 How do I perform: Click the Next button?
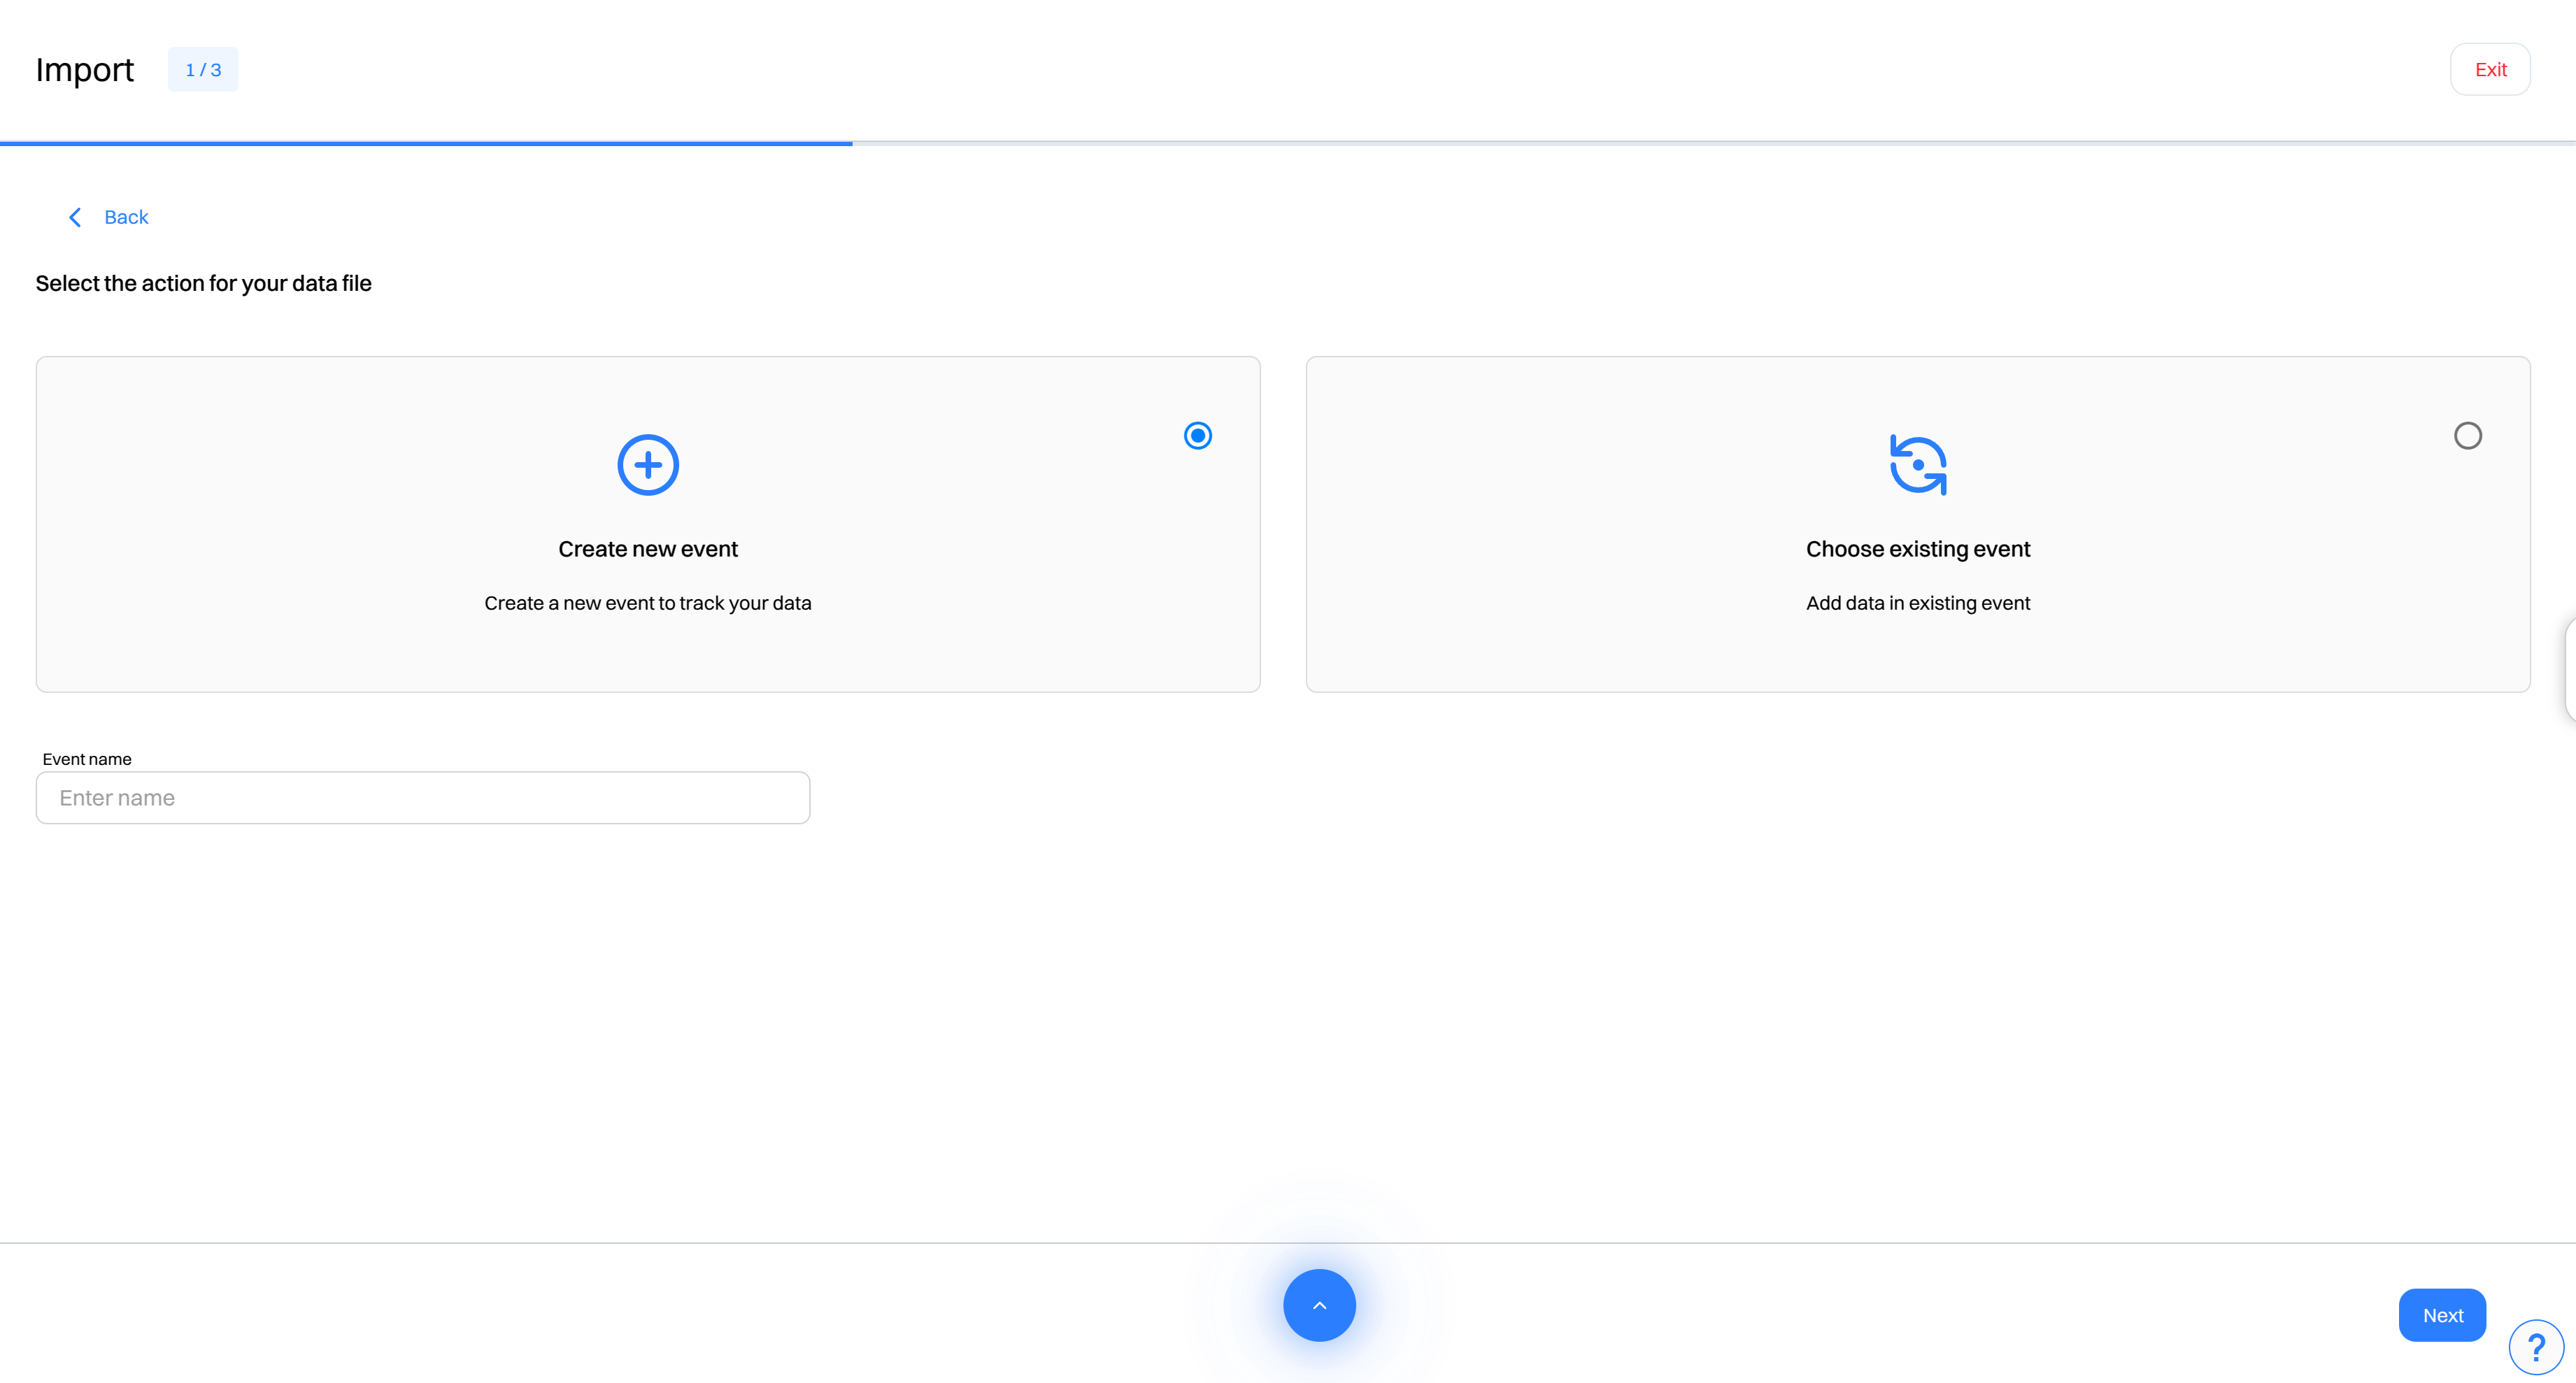pyautogui.click(x=2442, y=1315)
